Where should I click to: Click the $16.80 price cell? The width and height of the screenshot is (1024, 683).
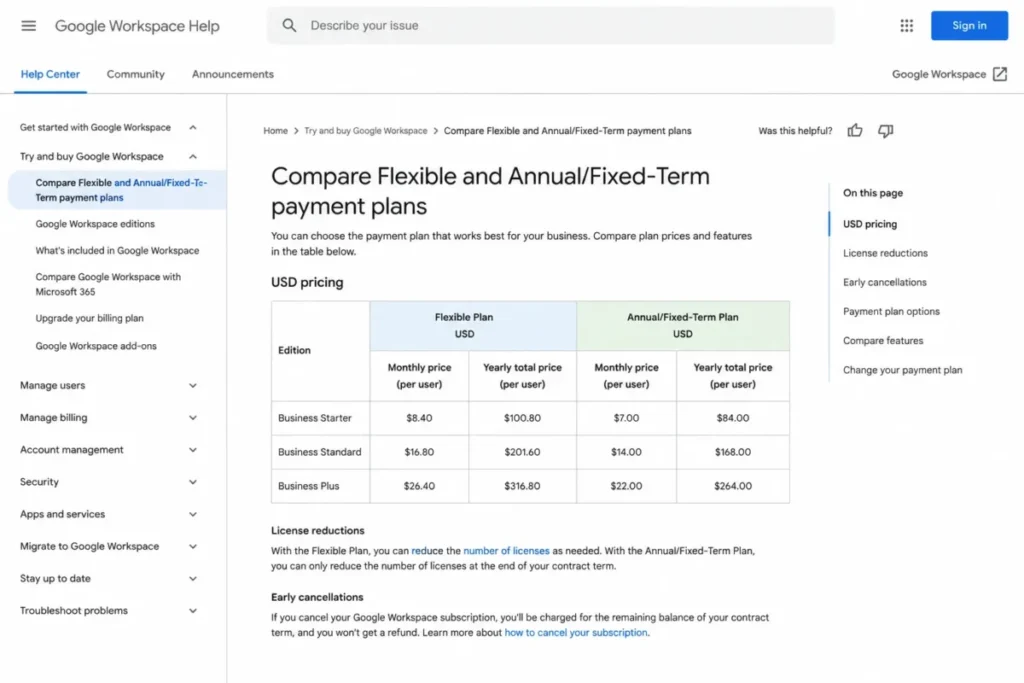419,452
